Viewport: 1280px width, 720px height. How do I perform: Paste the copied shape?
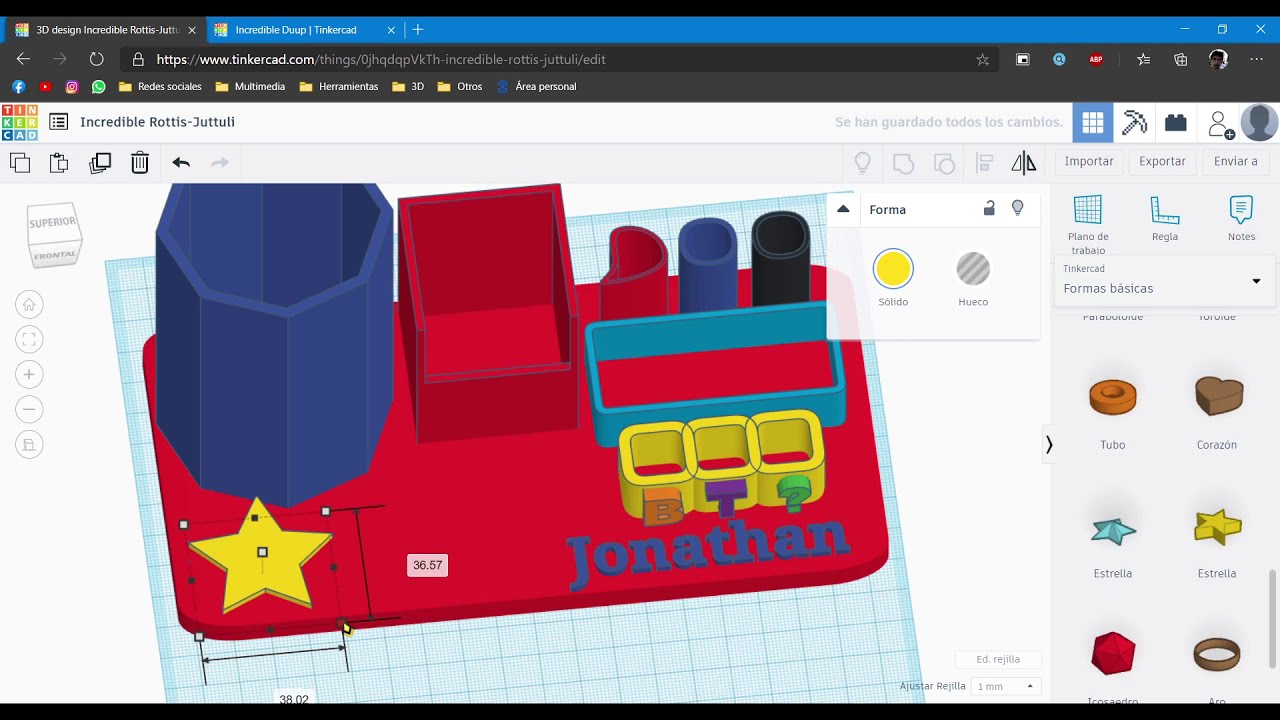[x=59, y=163]
